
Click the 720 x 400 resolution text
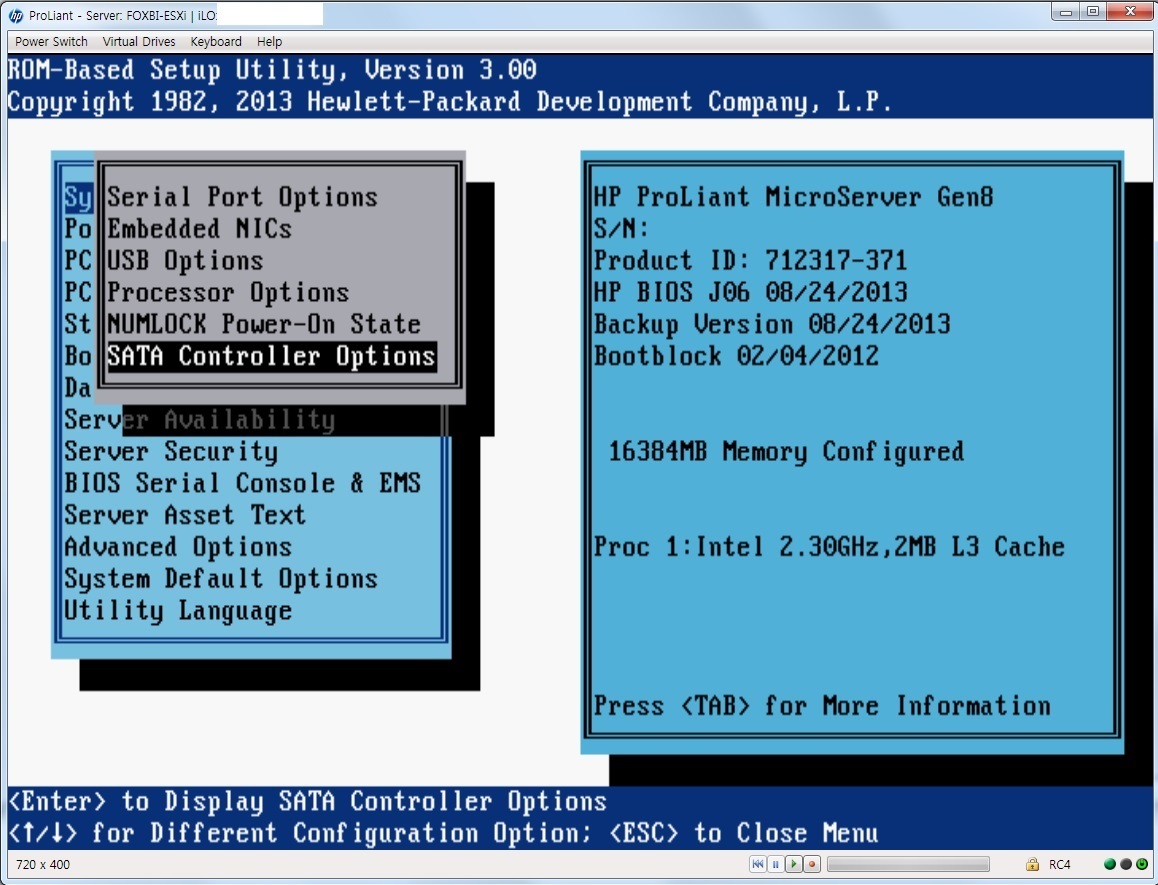[43, 864]
